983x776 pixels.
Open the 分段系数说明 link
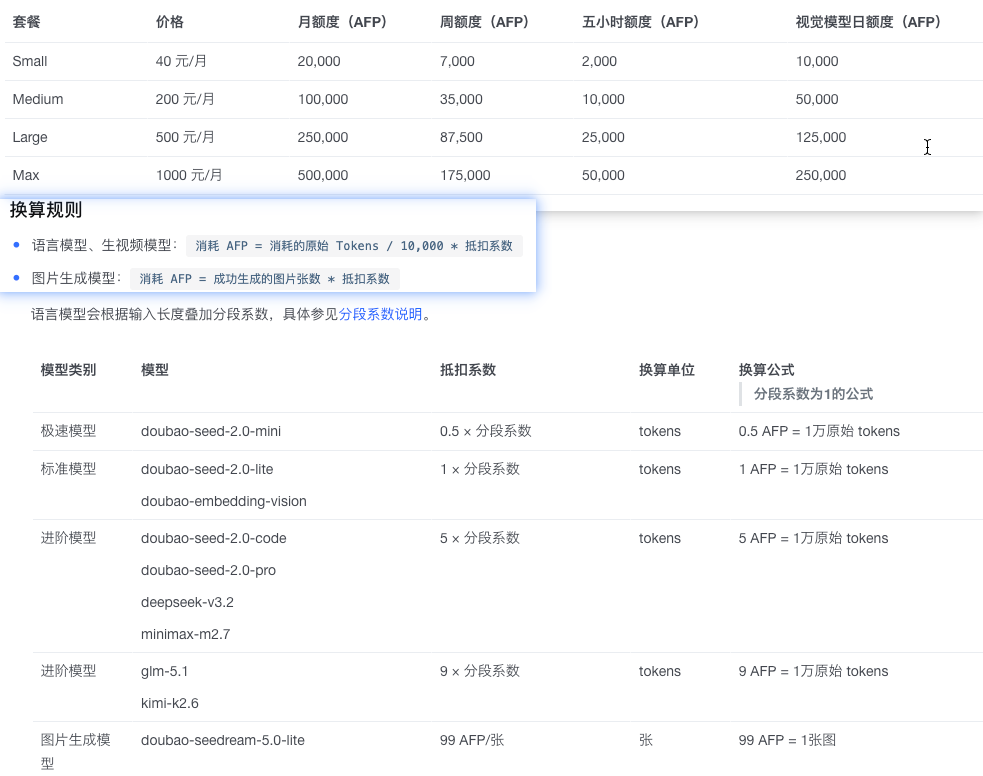[381, 314]
